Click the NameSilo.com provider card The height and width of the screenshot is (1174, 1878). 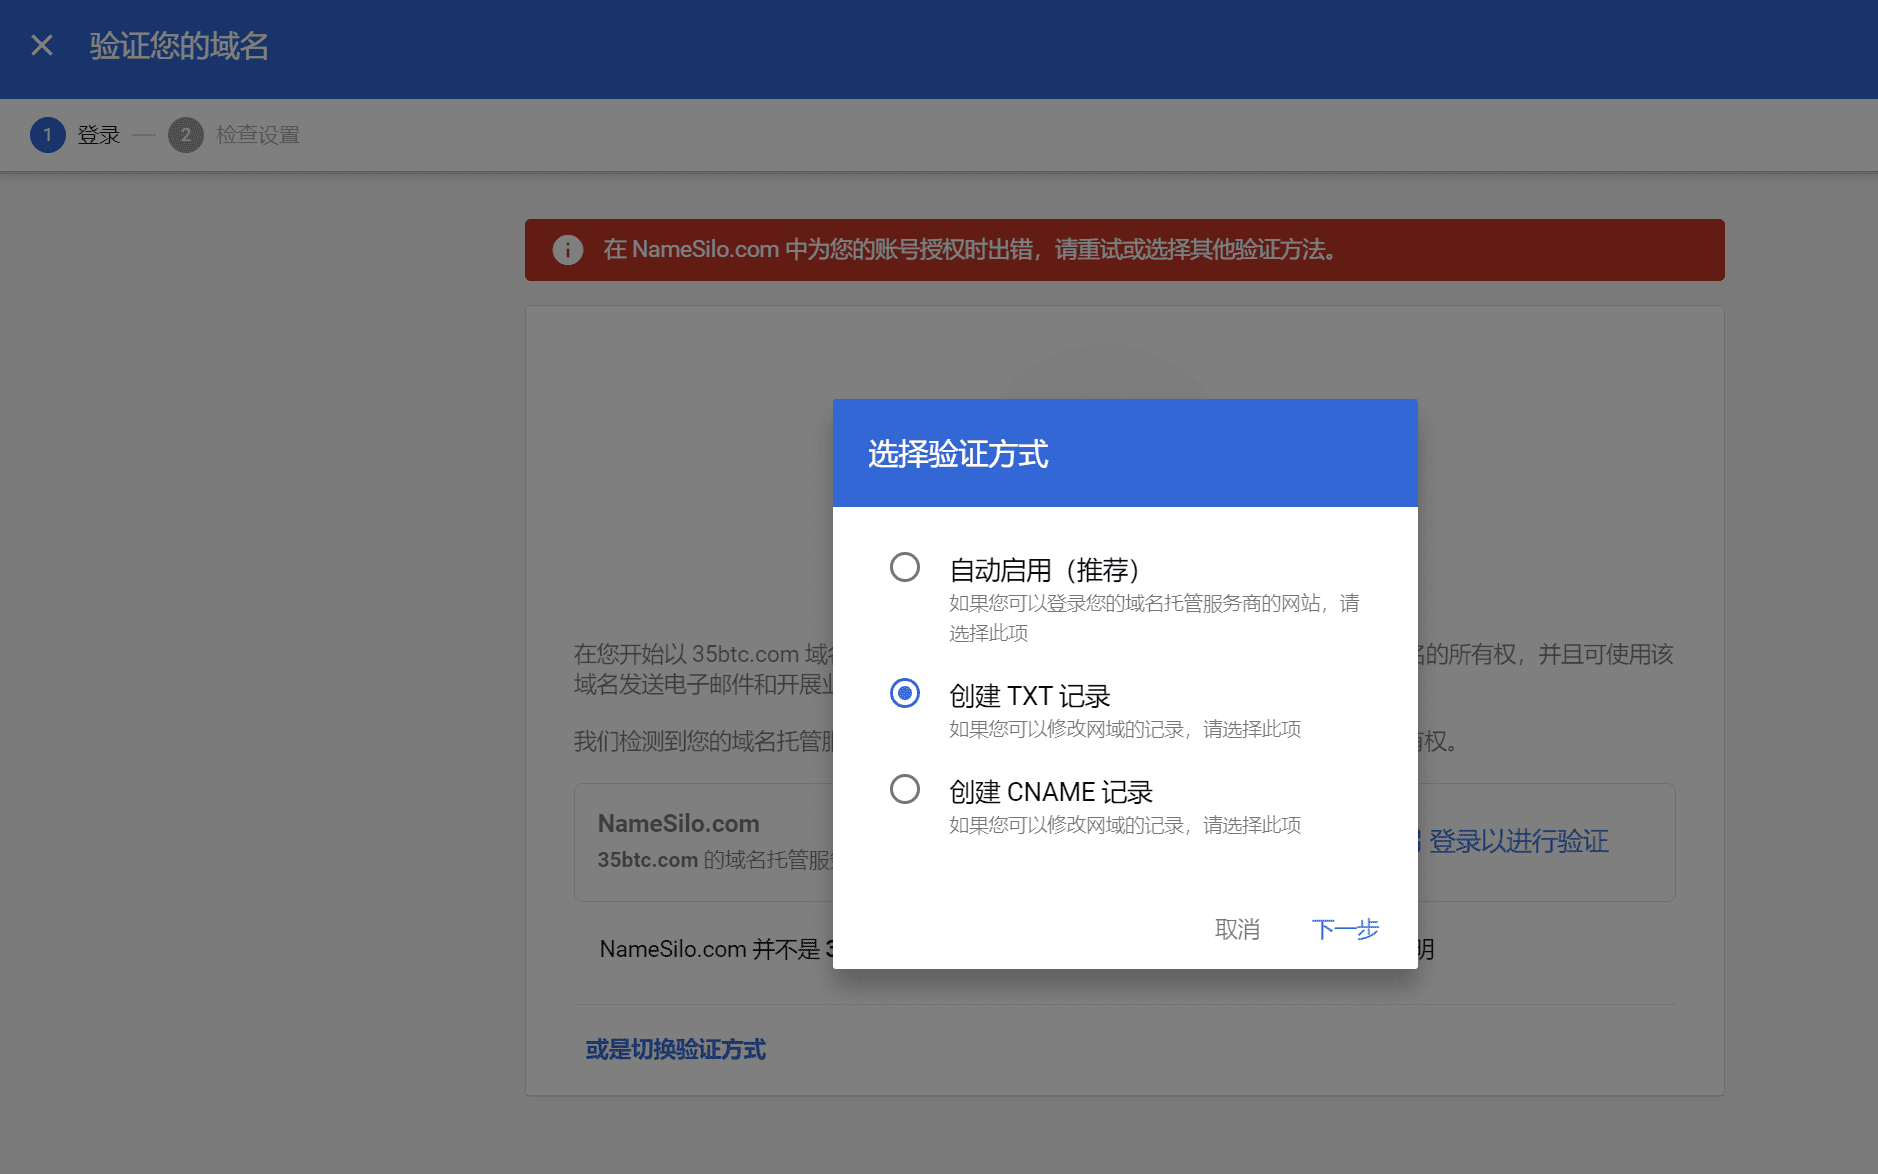tap(676, 823)
